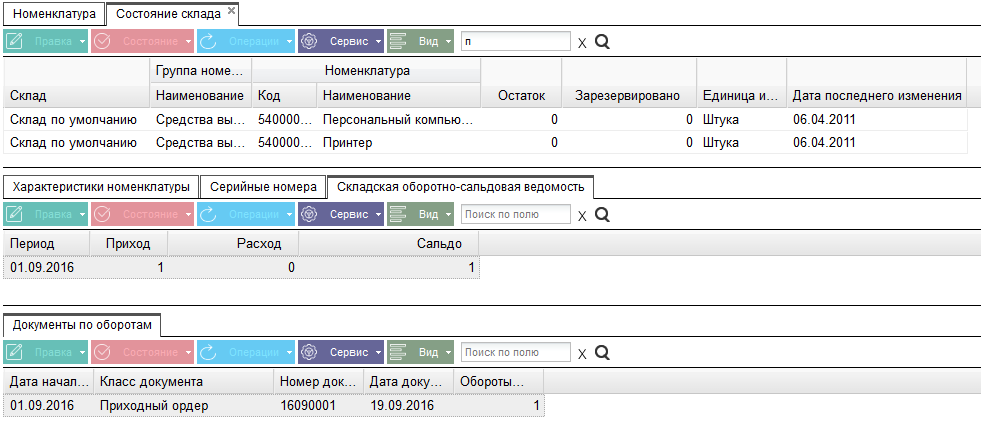
Task: Close the Состояние склада tab
Action: [x=231, y=11]
